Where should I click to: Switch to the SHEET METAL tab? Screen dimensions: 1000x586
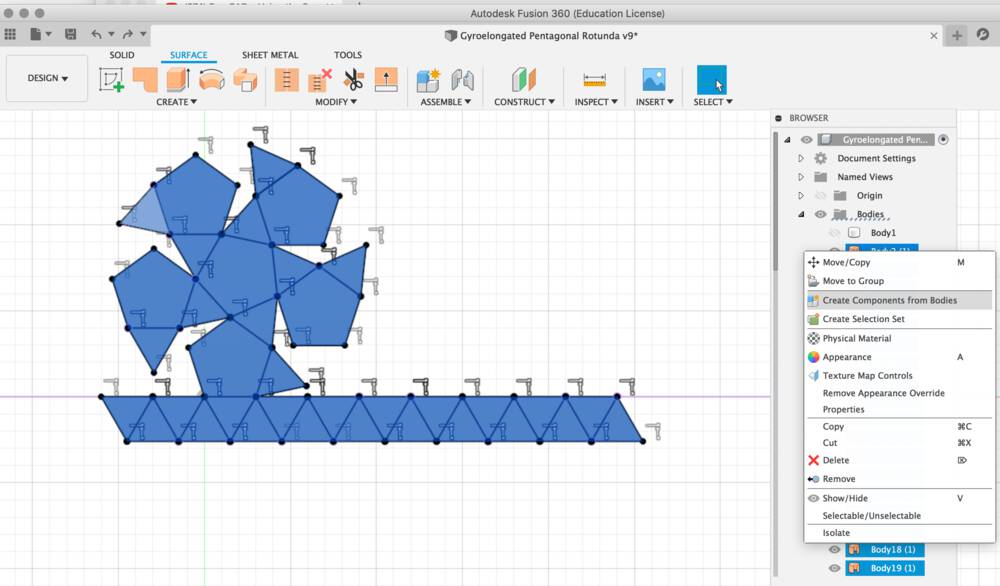tap(271, 55)
